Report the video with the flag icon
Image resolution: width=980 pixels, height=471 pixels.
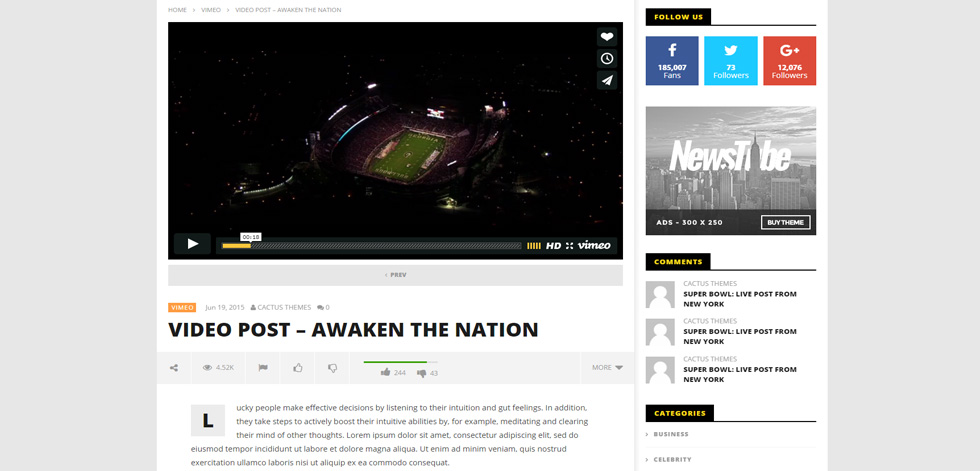point(263,368)
